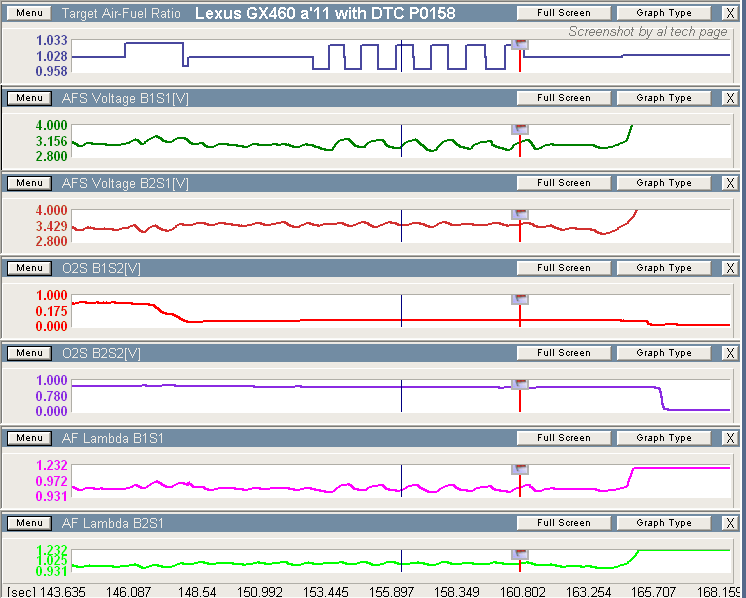746x598 pixels.
Task: Click Full Screen on AFS Voltage B2S1 graph
Action: (x=563, y=183)
